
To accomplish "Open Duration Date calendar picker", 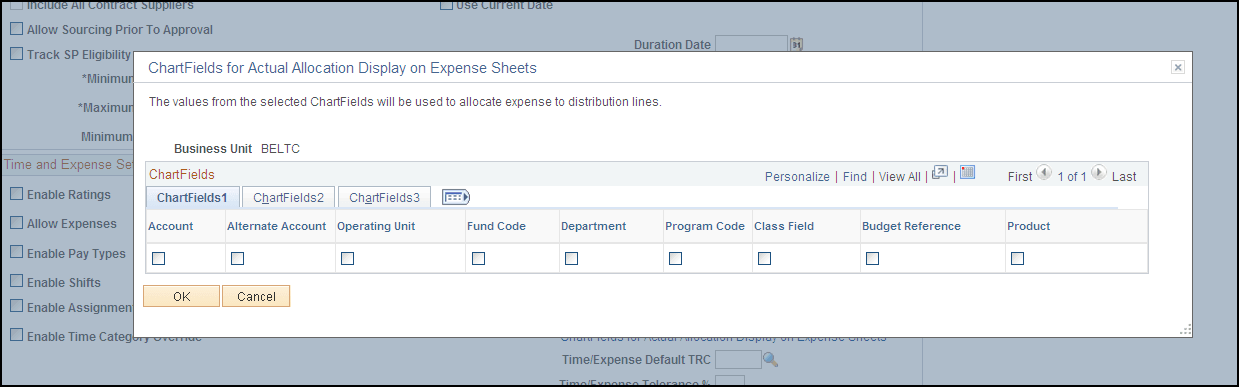I will point(797,44).
